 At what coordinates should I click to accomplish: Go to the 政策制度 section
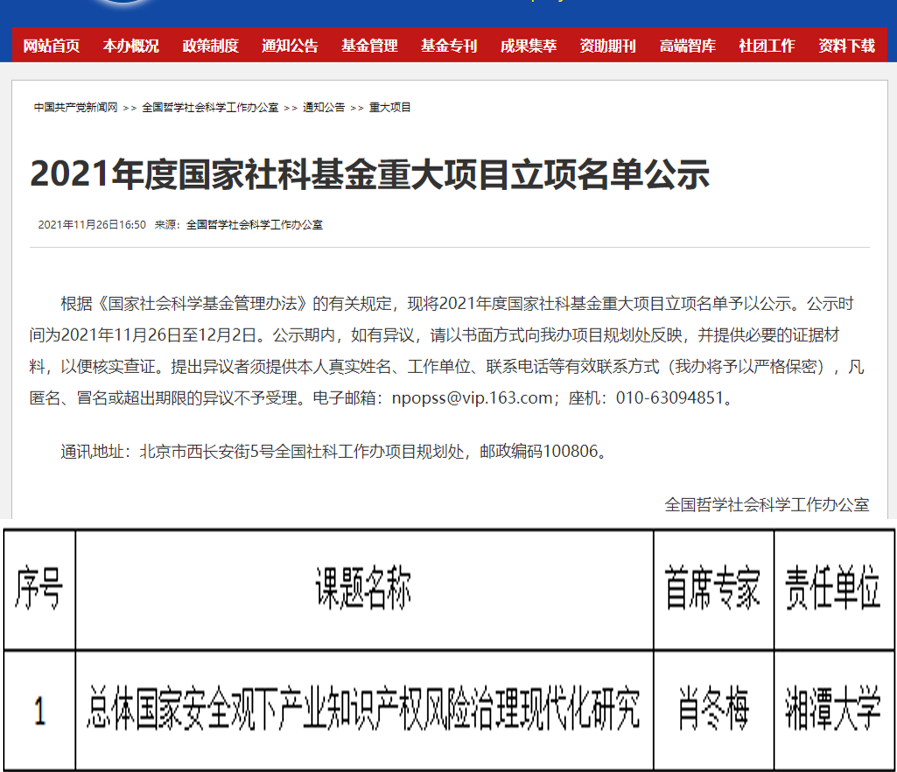point(211,45)
